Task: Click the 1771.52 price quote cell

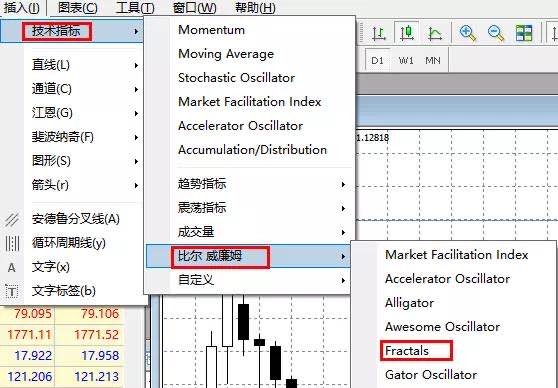Action: coord(96,335)
